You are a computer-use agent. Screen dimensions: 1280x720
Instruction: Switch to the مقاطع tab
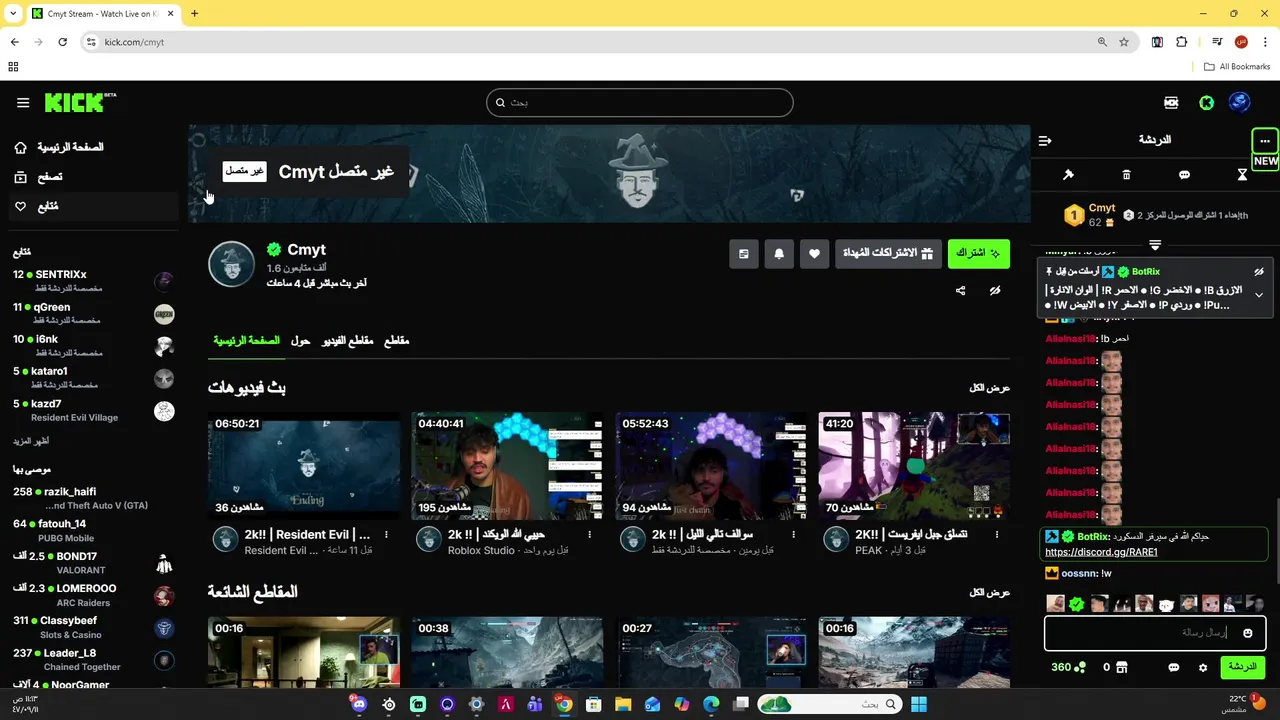[397, 341]
